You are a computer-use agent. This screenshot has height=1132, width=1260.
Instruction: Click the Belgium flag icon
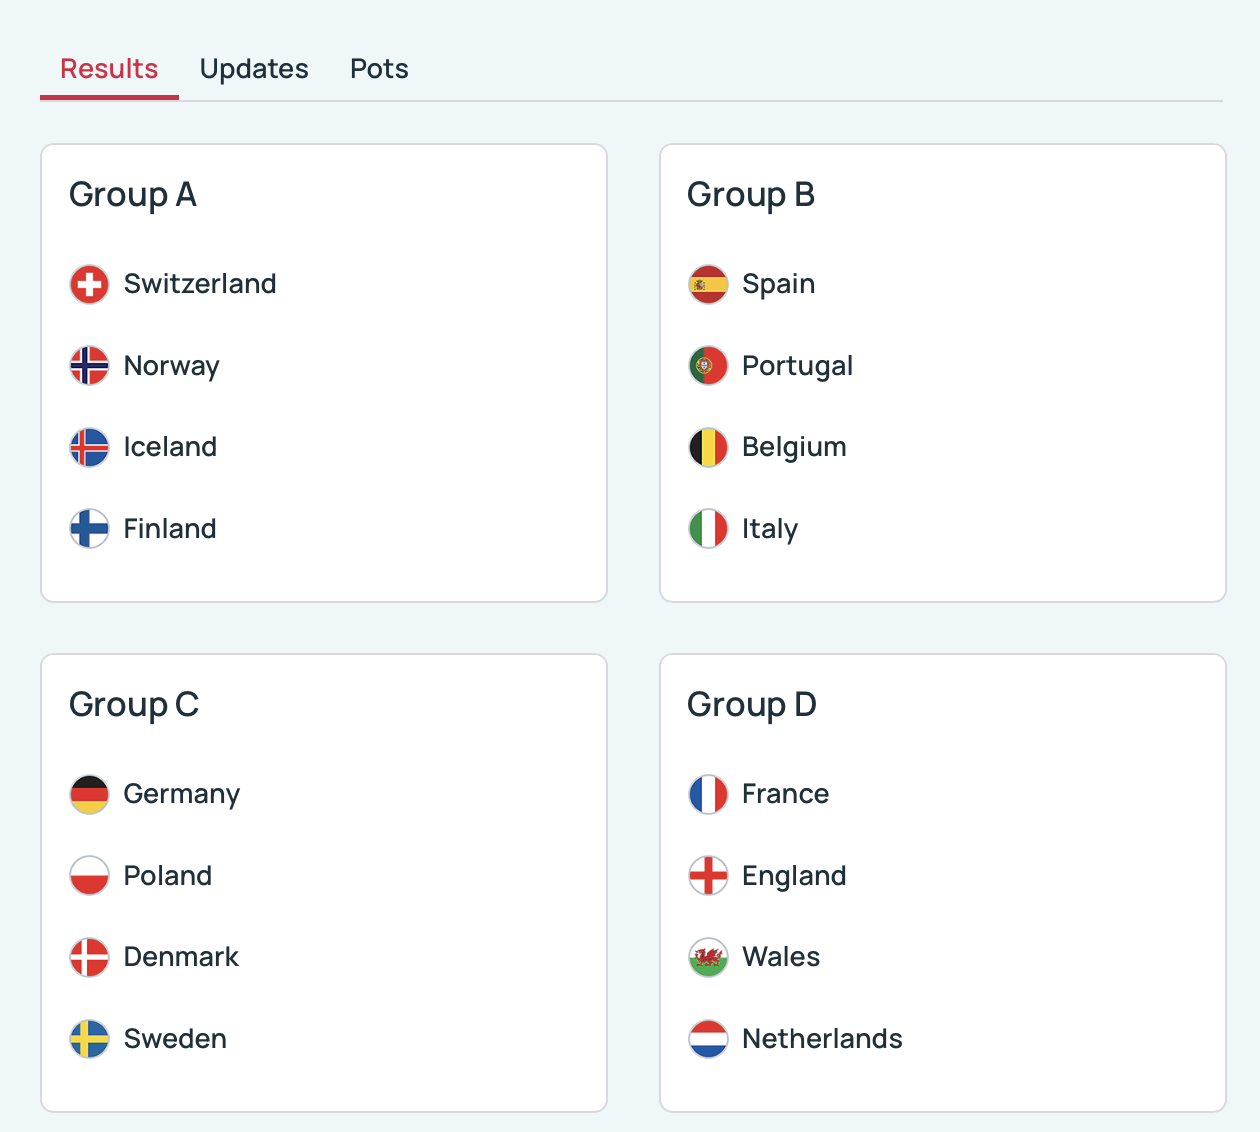pos(708,448)
